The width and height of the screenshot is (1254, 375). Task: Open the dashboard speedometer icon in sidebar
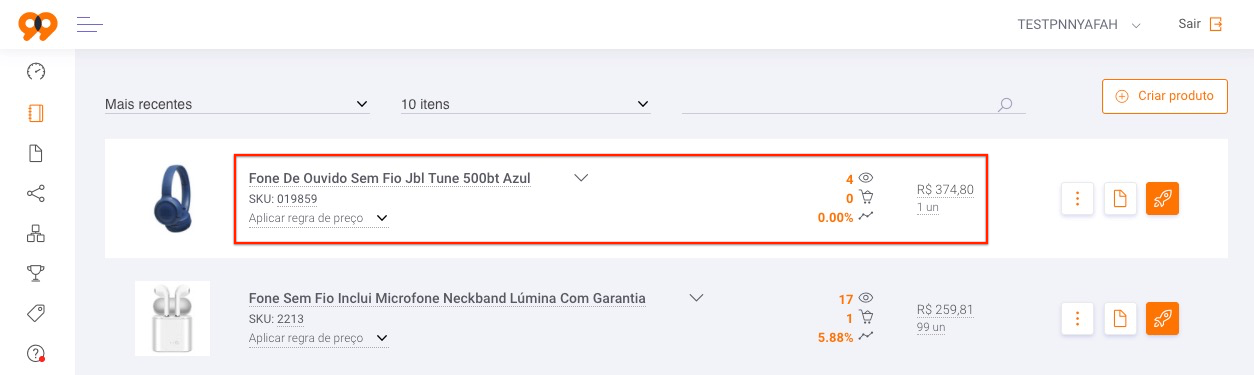36,72
